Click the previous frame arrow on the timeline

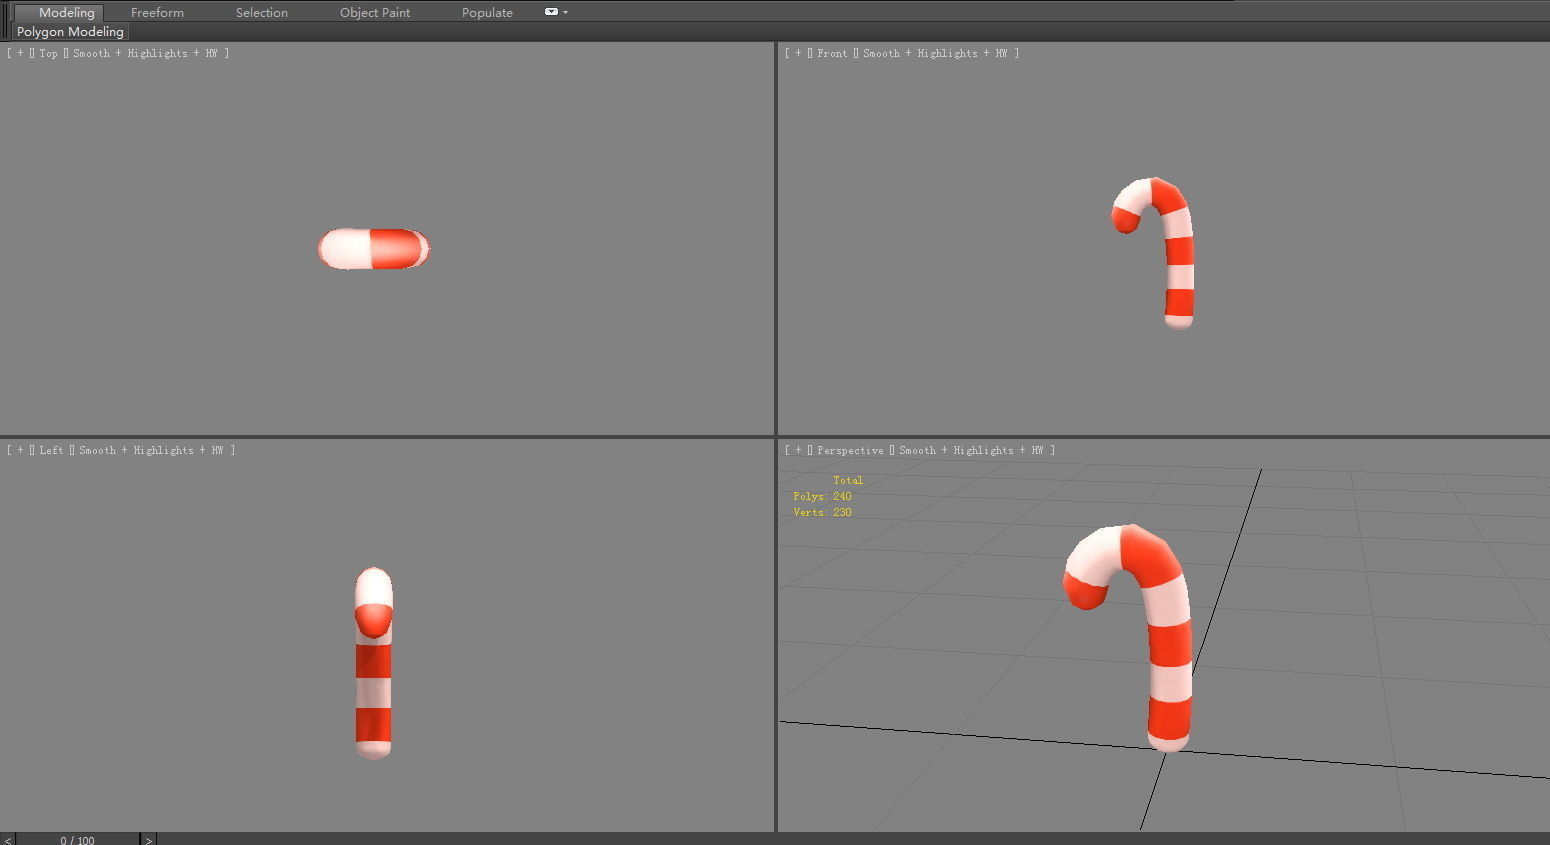tap(7, 840)
